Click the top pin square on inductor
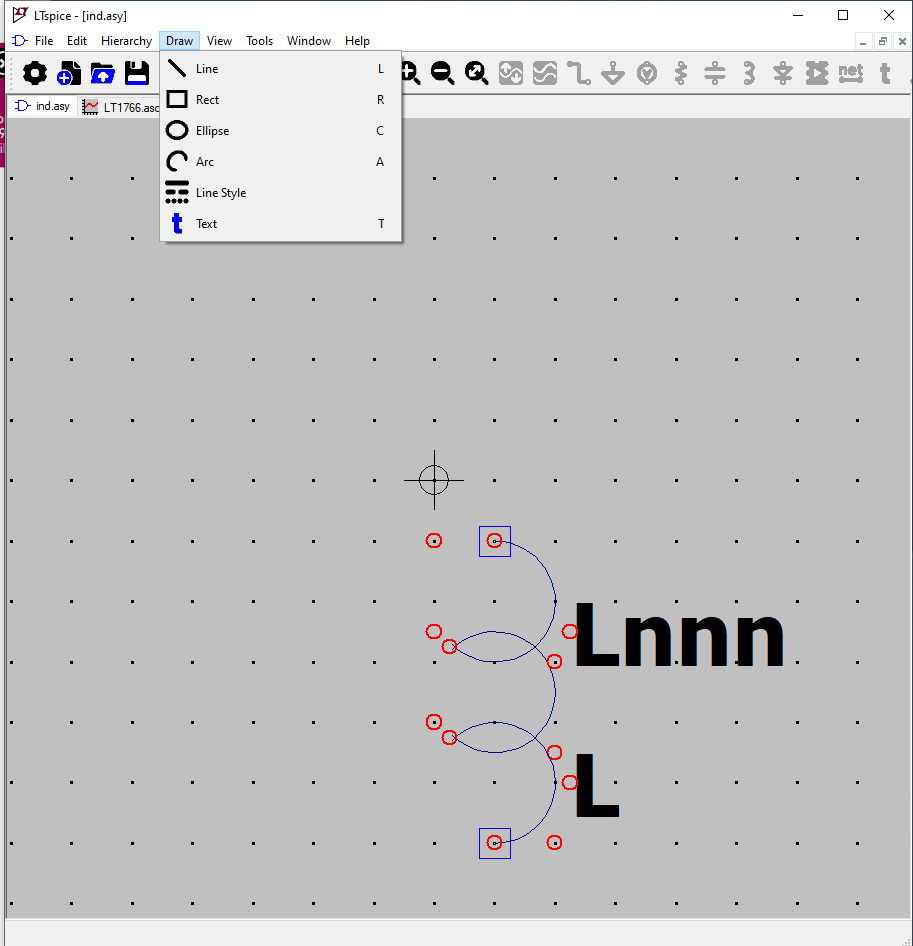913x946 pixels. click(494, 541)
